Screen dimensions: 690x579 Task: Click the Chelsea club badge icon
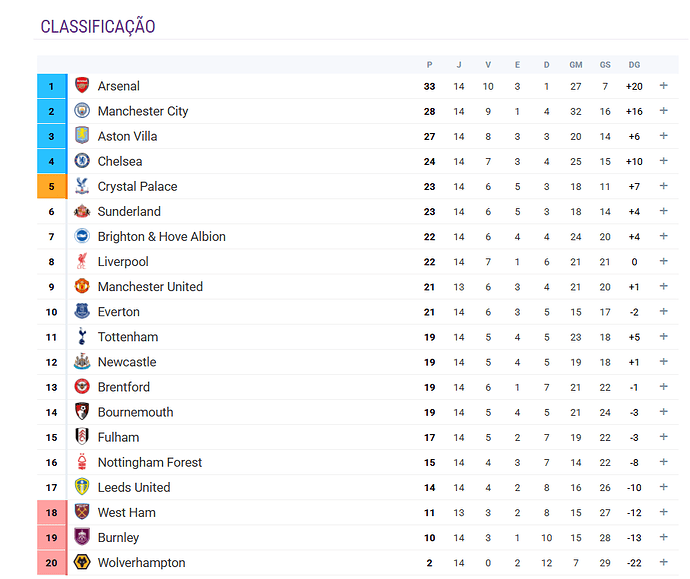click(82, 161)
